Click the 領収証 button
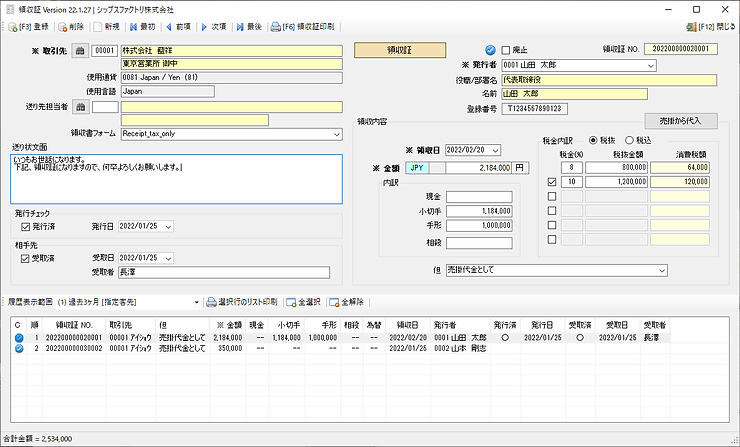This screenshot has width=740, height=447. pyautogui.click(x=400, y=50)
